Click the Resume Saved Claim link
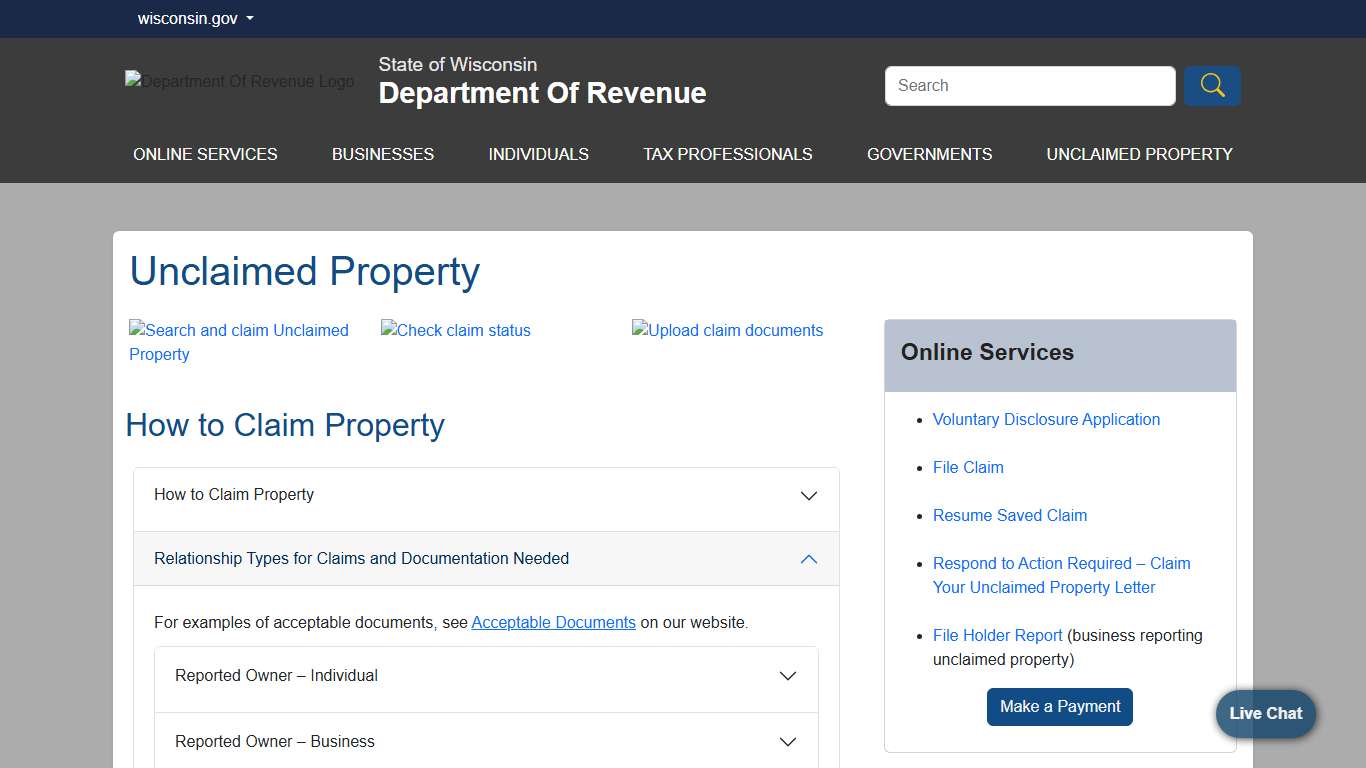 point(1009,515)
